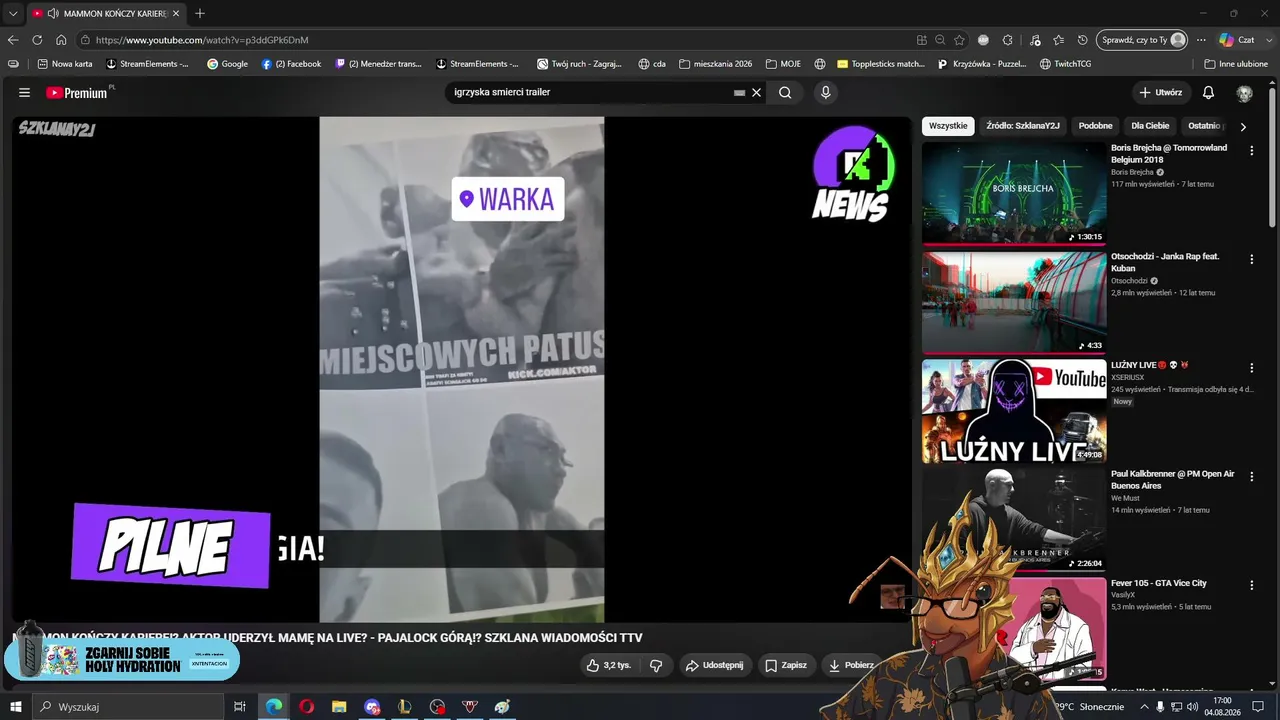Open favorites list icon
This screenshot has width=1280, height=720.
[1059, 40]
